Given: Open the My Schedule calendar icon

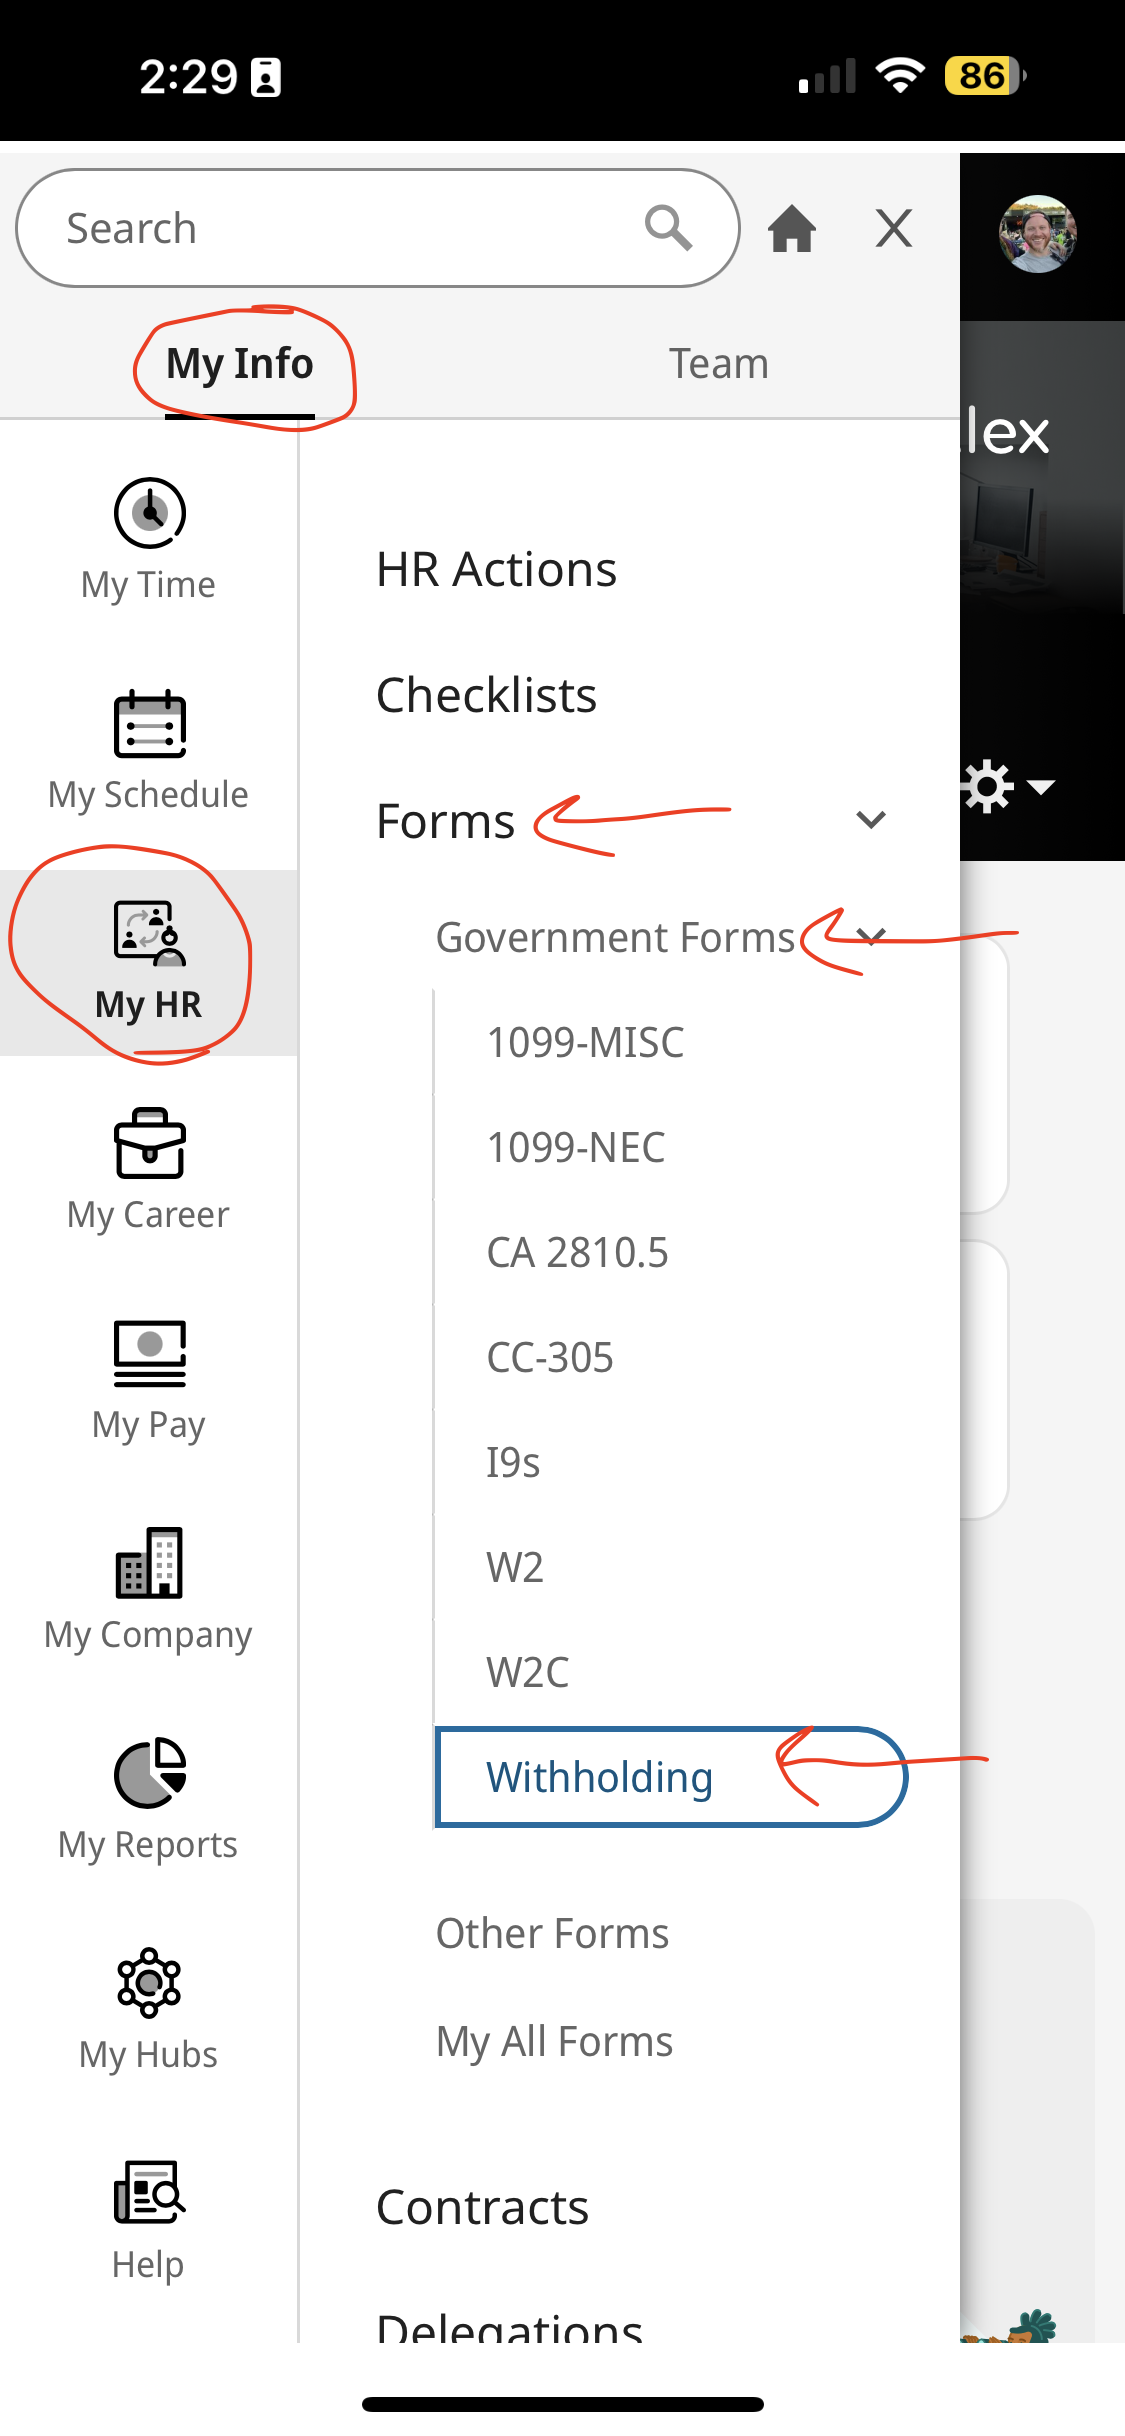Looking at the screenshot, I should point(149,724).
